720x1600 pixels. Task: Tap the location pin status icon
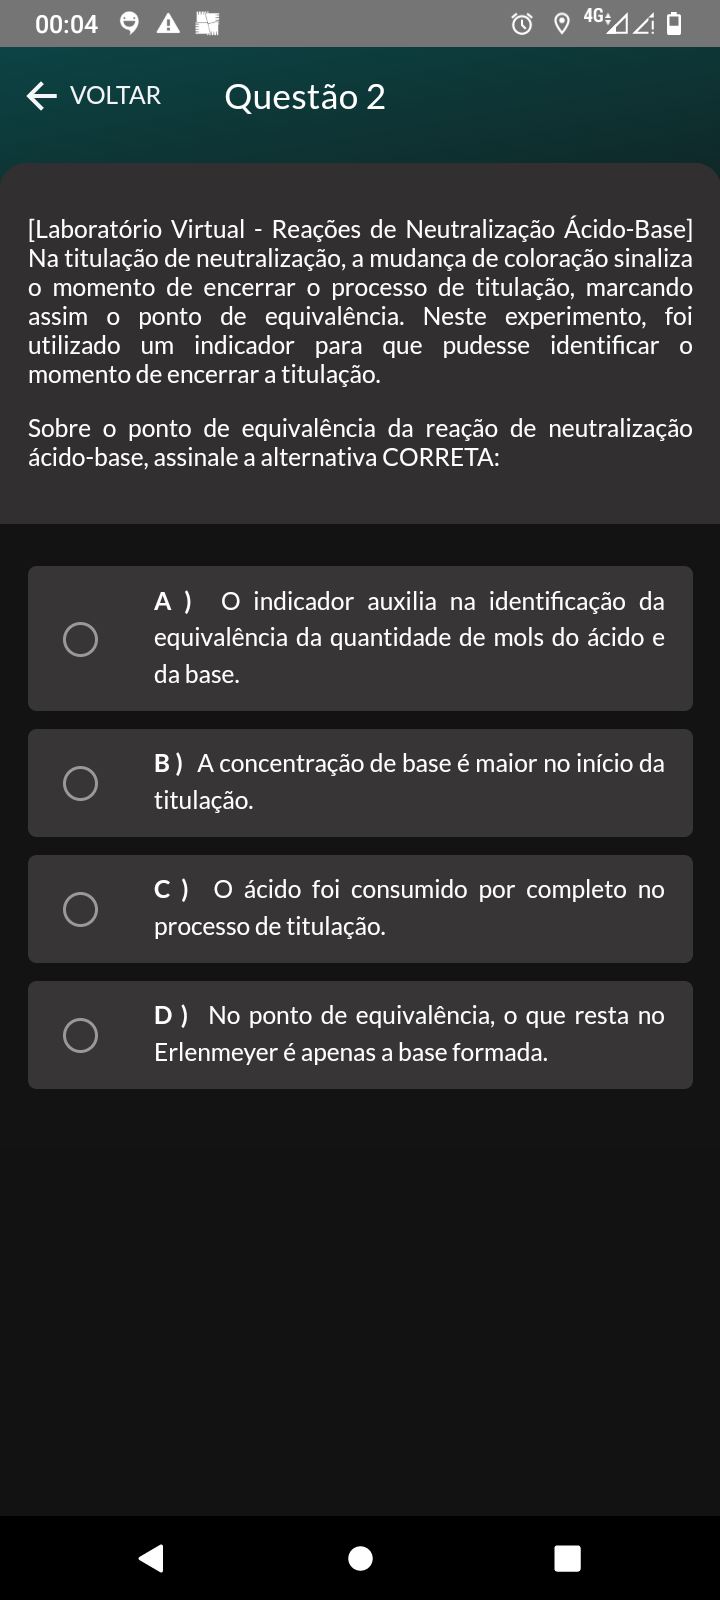tap(561, 23)
